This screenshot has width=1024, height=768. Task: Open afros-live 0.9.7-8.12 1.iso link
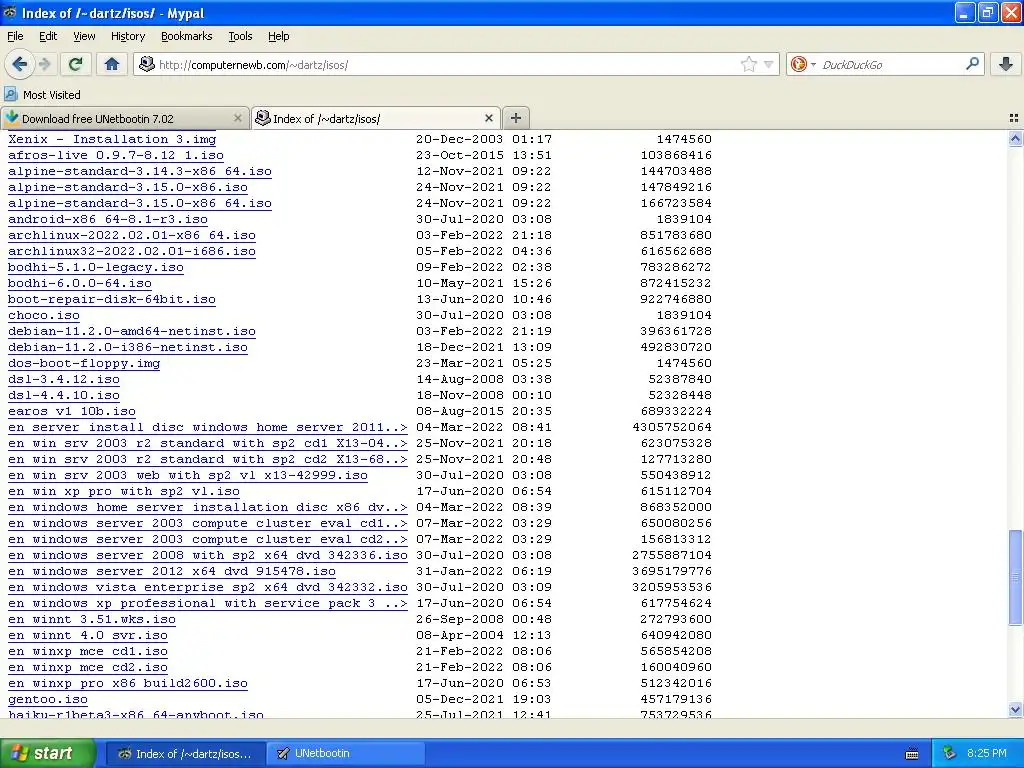pyautogui.click(x=116, y=155)
